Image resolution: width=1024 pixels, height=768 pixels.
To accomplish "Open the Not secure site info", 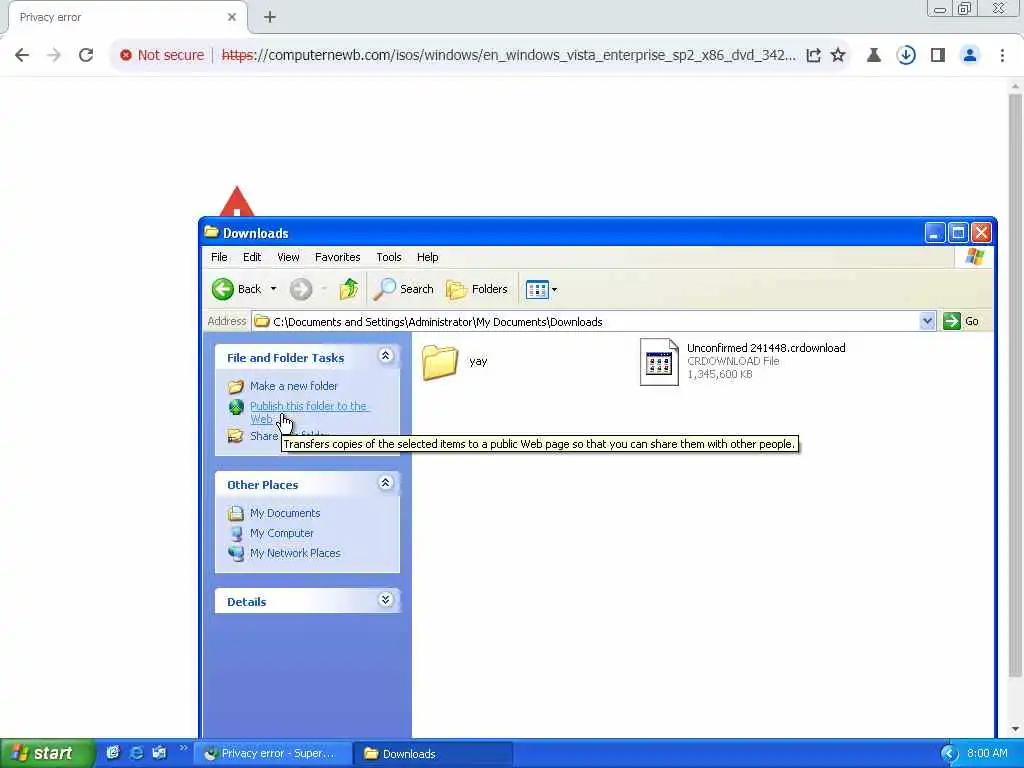I will (162, 55).
